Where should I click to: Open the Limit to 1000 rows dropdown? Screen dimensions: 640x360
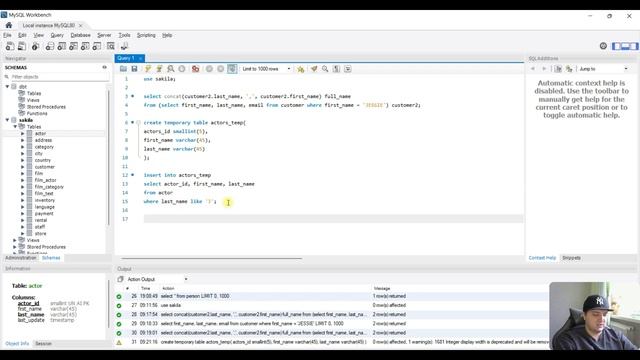(266, 69)
